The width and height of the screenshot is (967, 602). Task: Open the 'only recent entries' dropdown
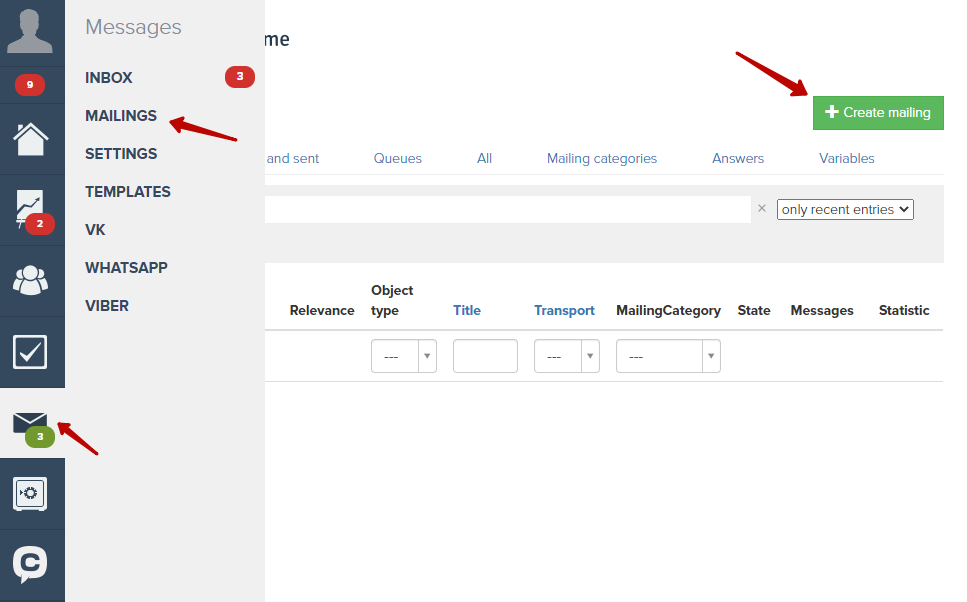coord(845,210)
